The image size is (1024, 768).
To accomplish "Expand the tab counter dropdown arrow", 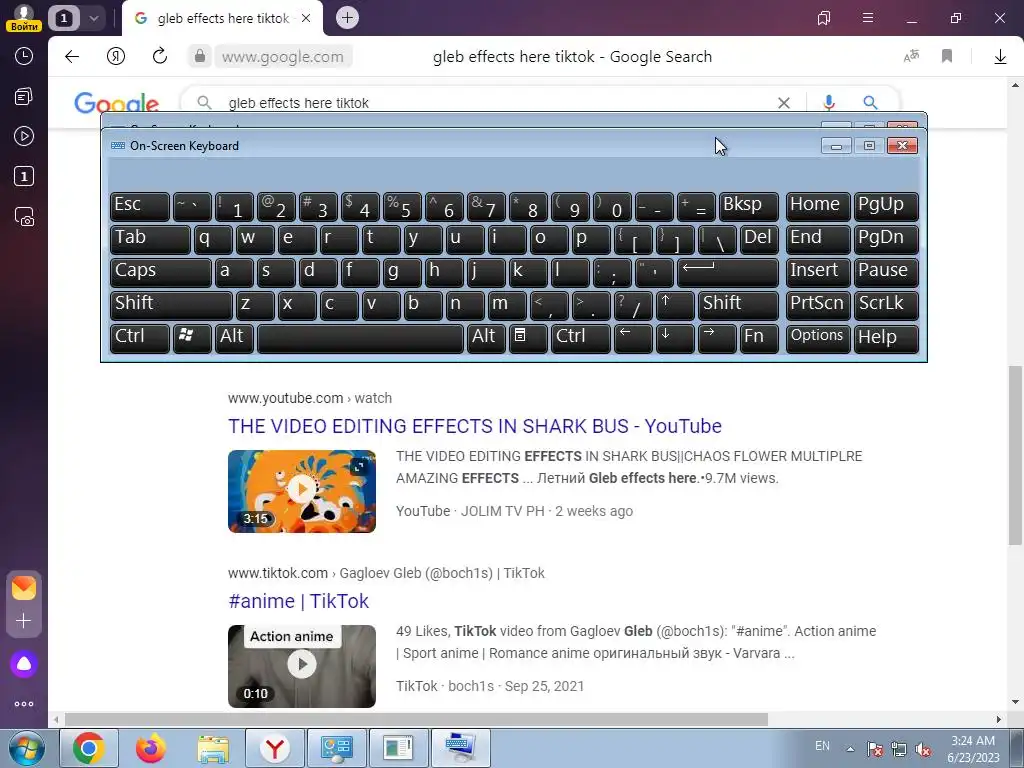I will tap(93, 18).
